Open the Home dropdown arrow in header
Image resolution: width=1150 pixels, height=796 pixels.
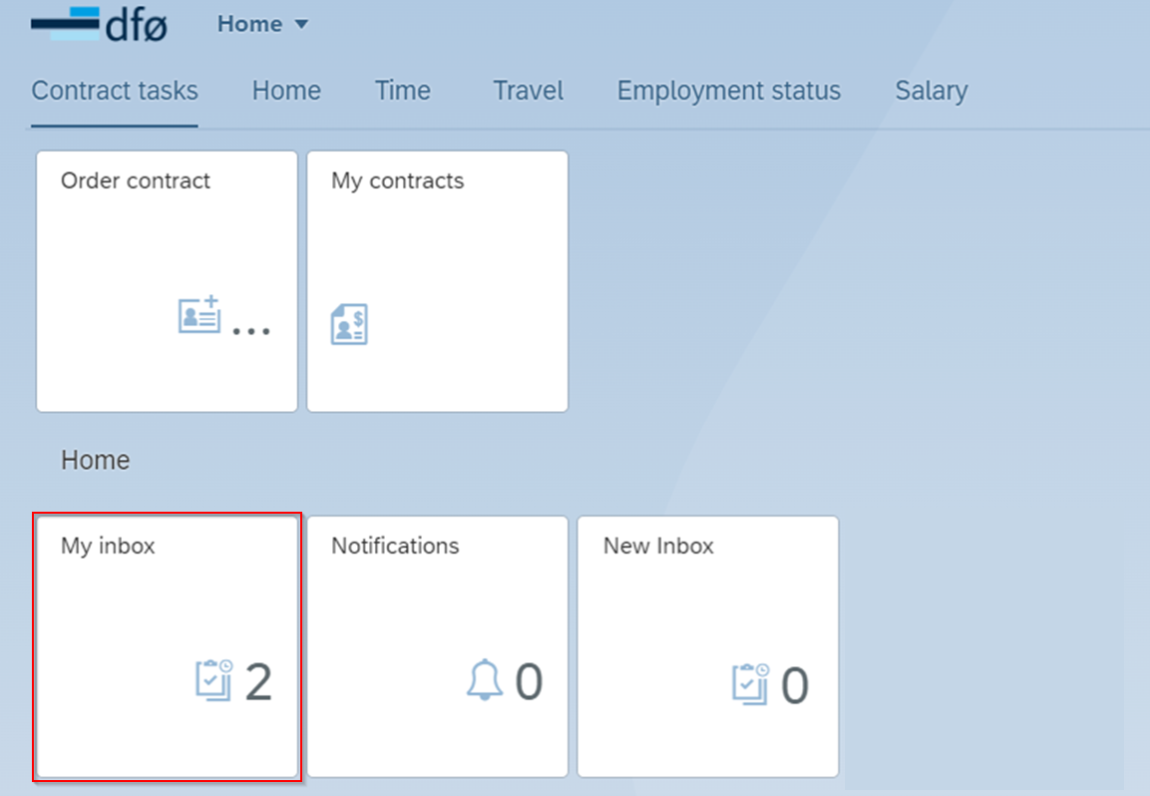point(301,24)
